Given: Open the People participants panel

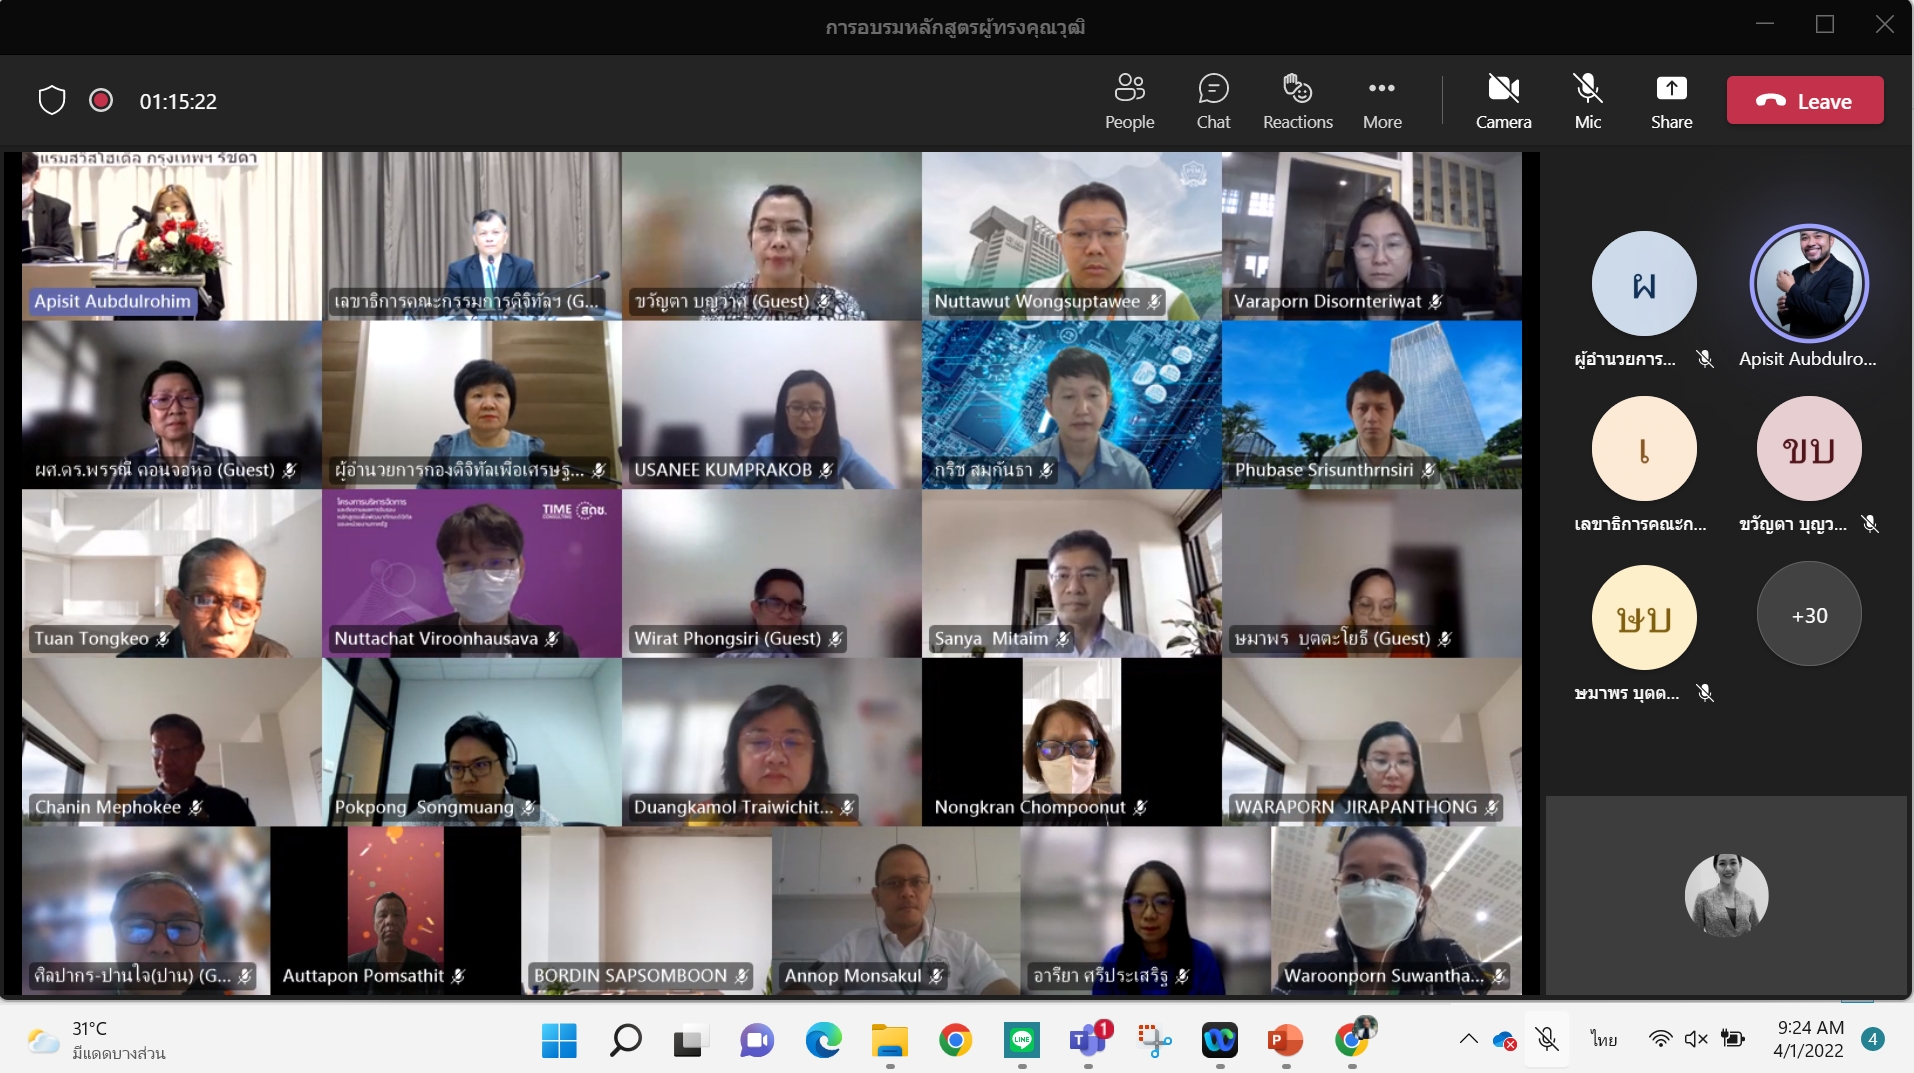Looking at the screenshot, I should tap(1129, 101).
